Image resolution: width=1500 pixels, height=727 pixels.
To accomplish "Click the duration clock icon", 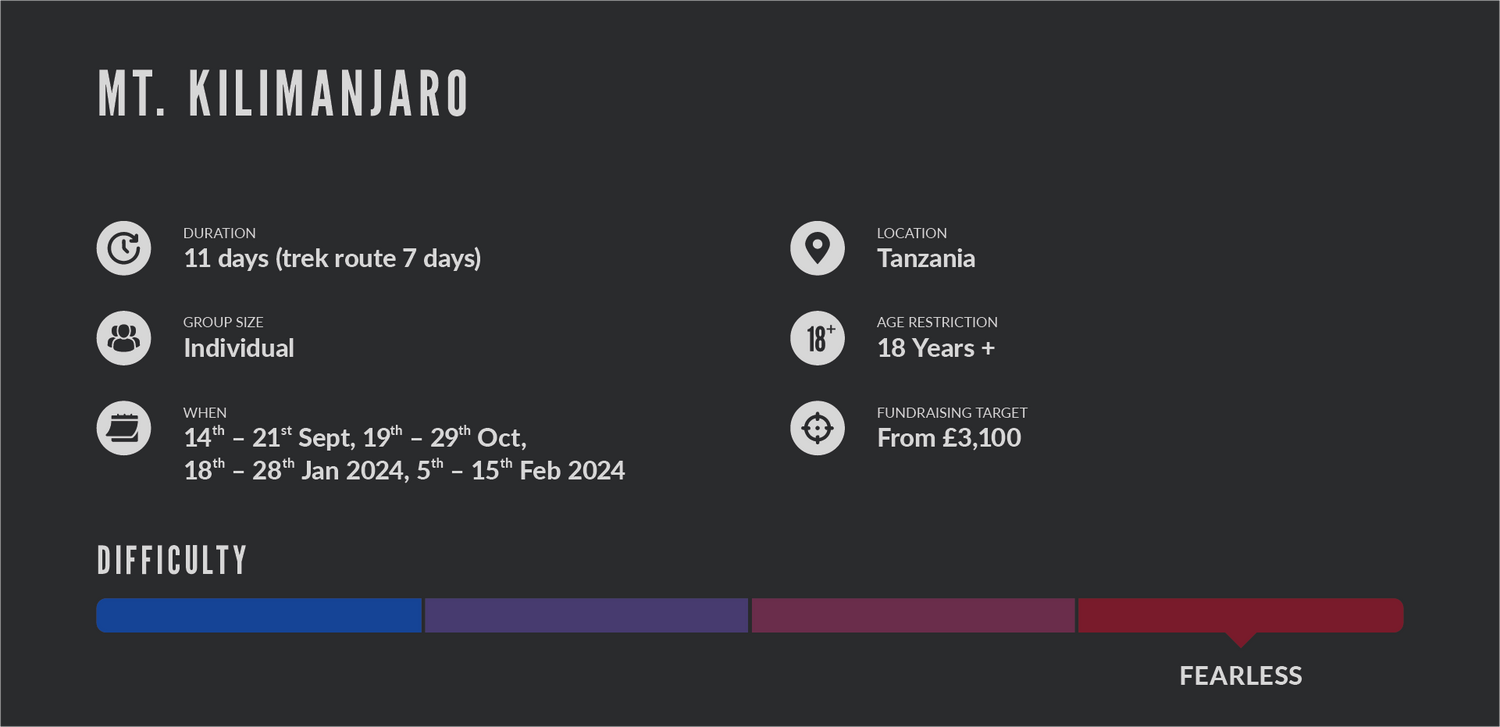I will pos(124,248).
